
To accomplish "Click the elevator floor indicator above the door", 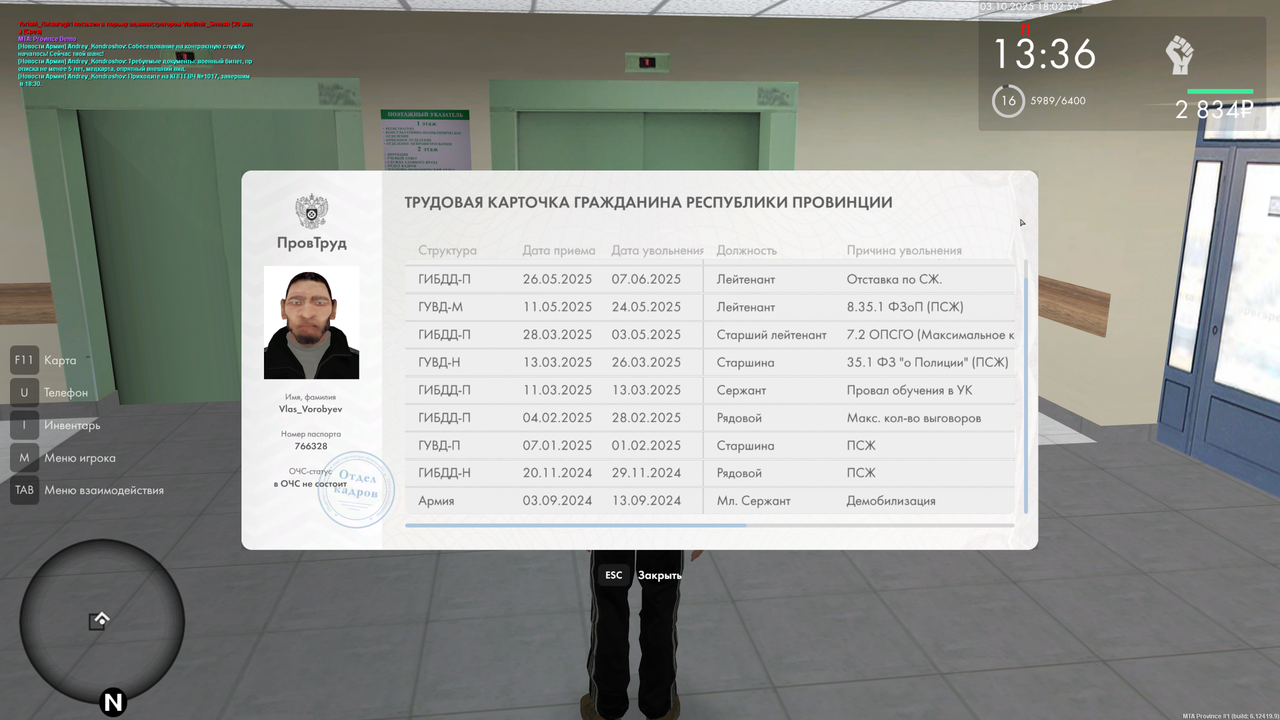I will pos(646,62).
